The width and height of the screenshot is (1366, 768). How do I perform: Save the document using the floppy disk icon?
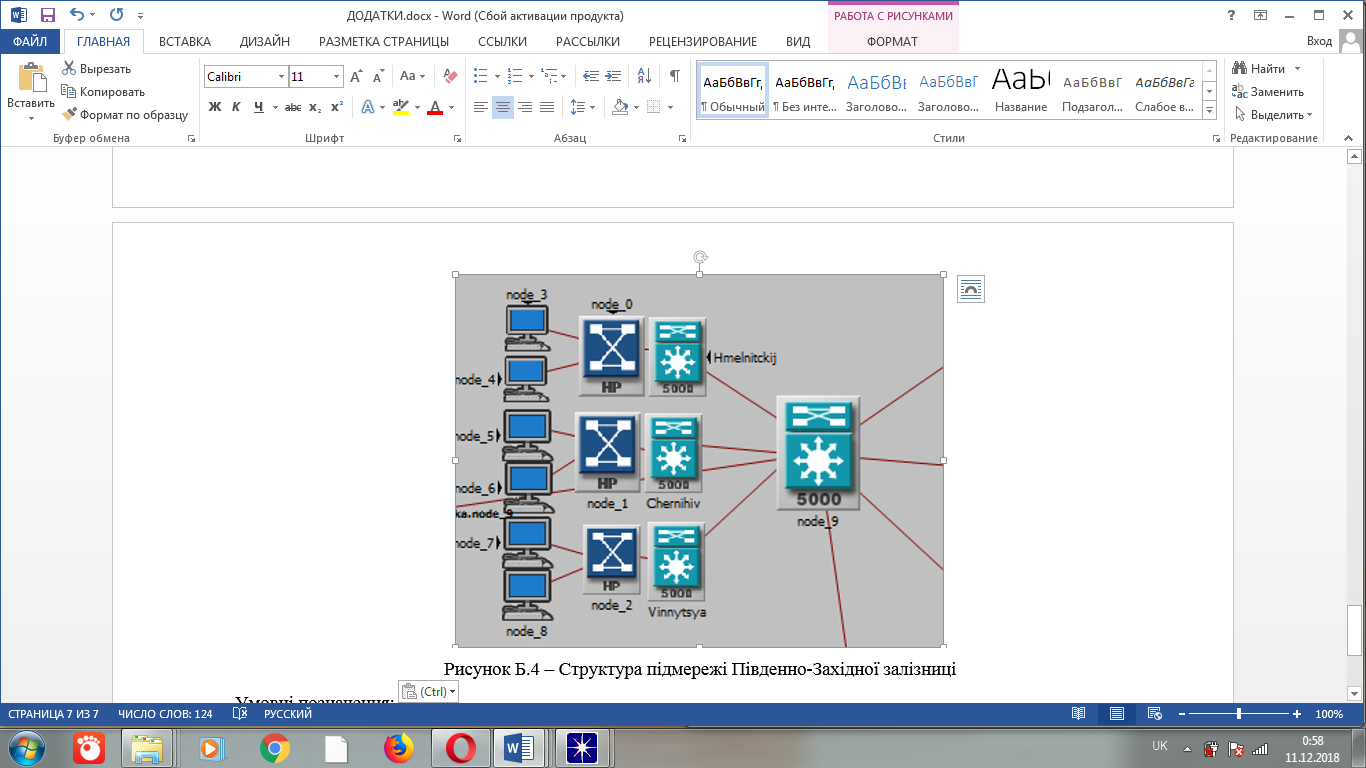click(x=48, y=15)
